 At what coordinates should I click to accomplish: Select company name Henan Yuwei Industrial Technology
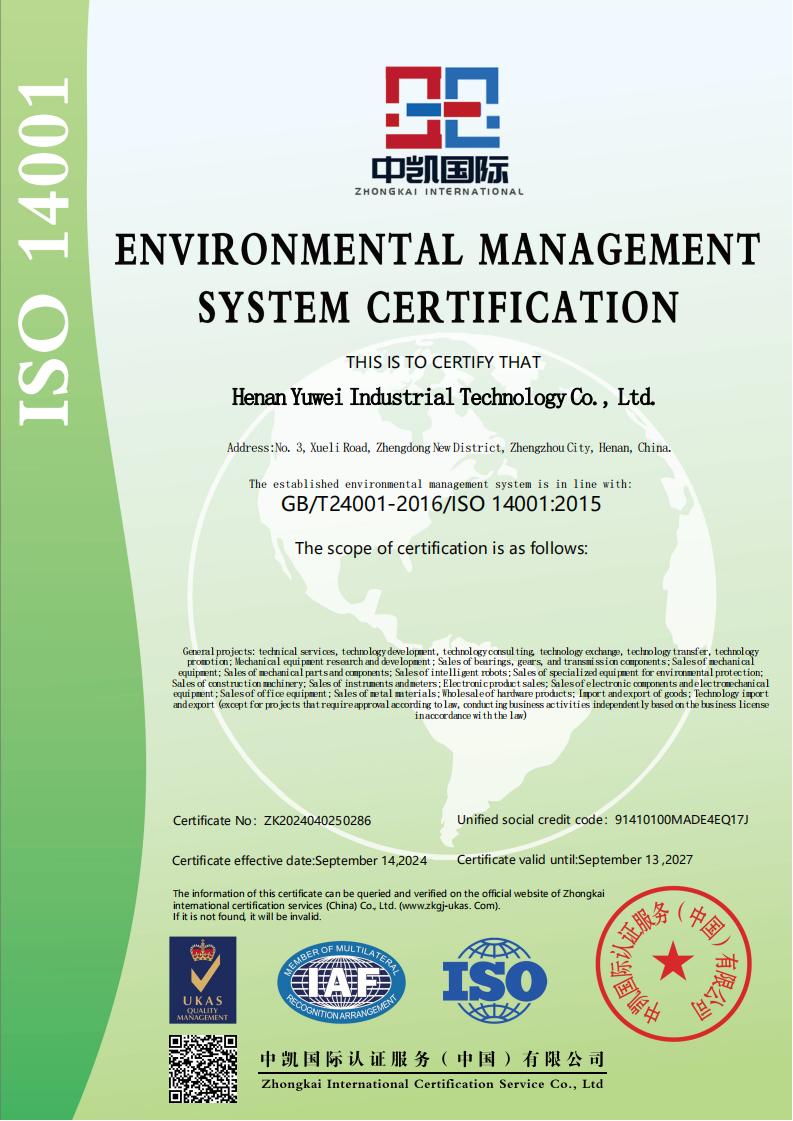(443, 396)
